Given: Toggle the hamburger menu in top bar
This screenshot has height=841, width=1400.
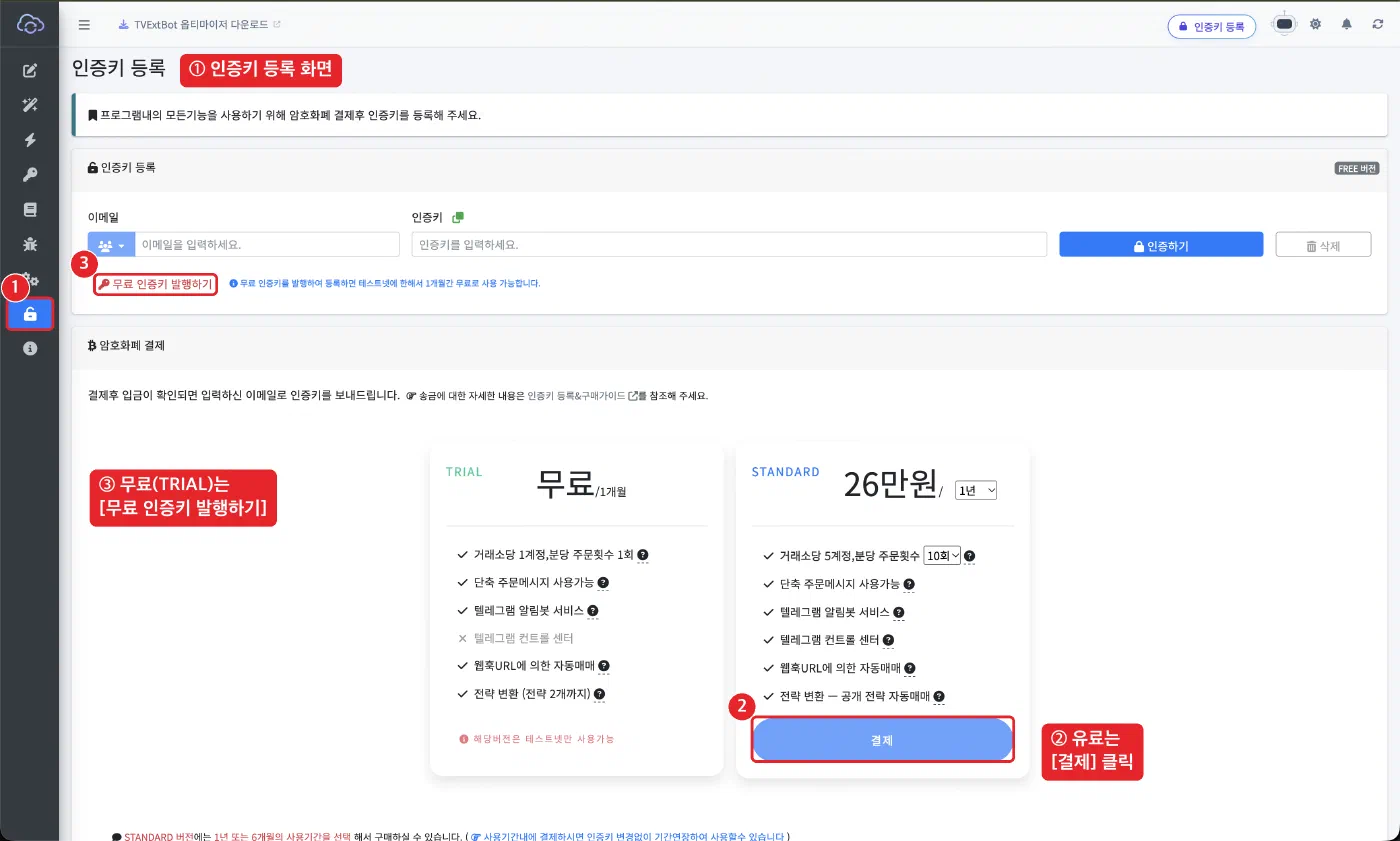Looking at the screenshot, I should tap(84, 25).
